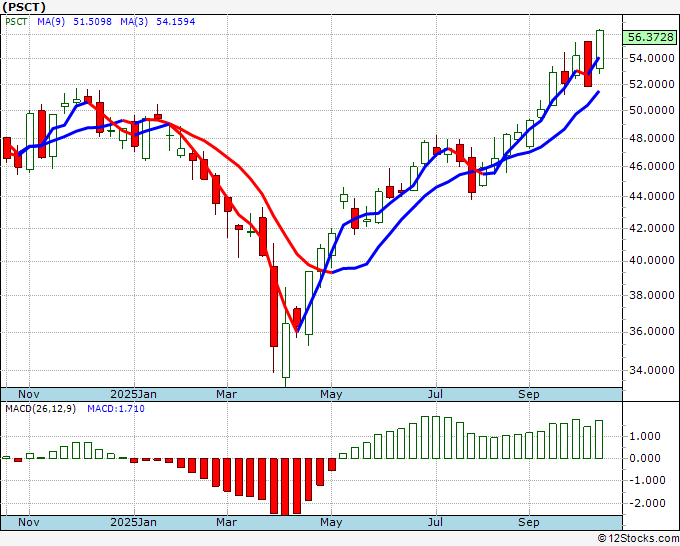The width and height of the screenshot is (680, 546).
Task: Select May on the MACD panel date axis
Action: [331, 522]
